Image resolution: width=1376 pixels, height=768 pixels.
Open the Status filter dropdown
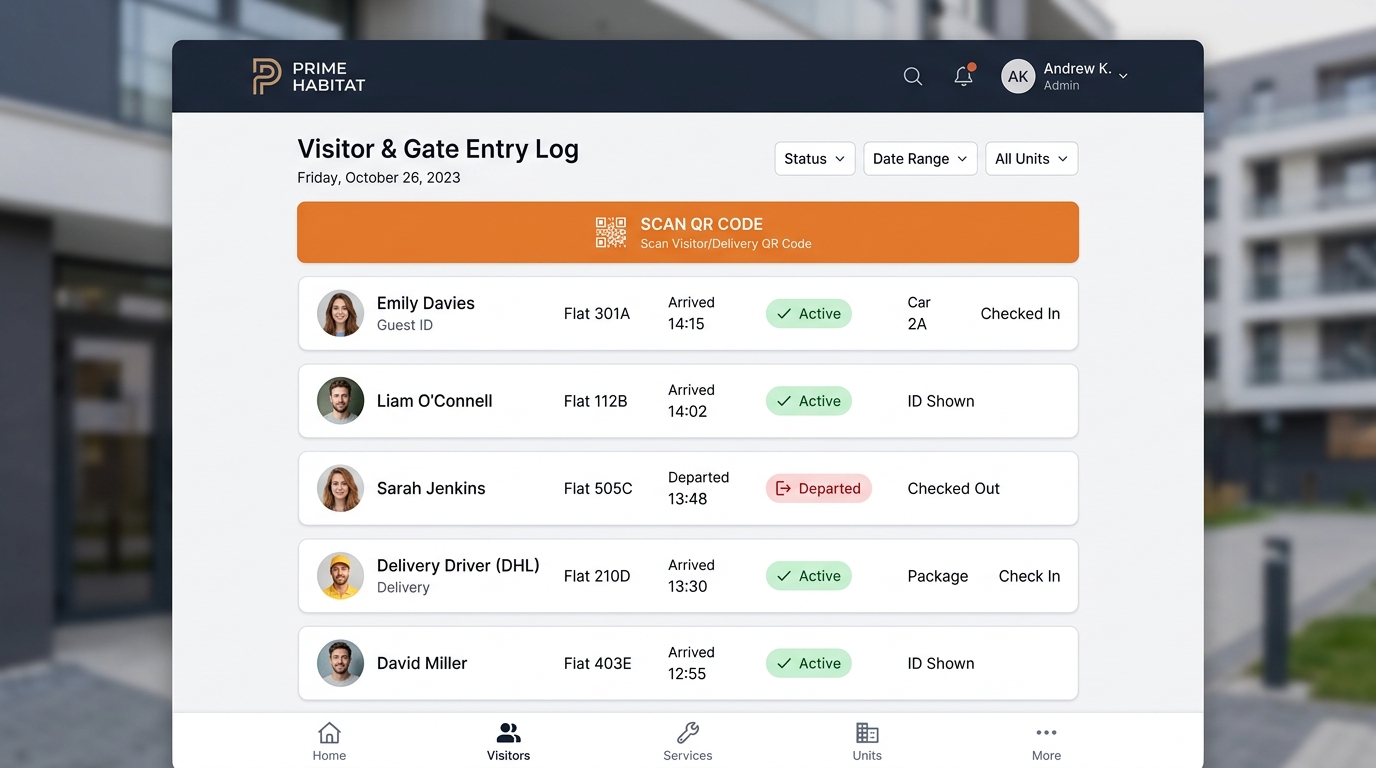[815, 159]
